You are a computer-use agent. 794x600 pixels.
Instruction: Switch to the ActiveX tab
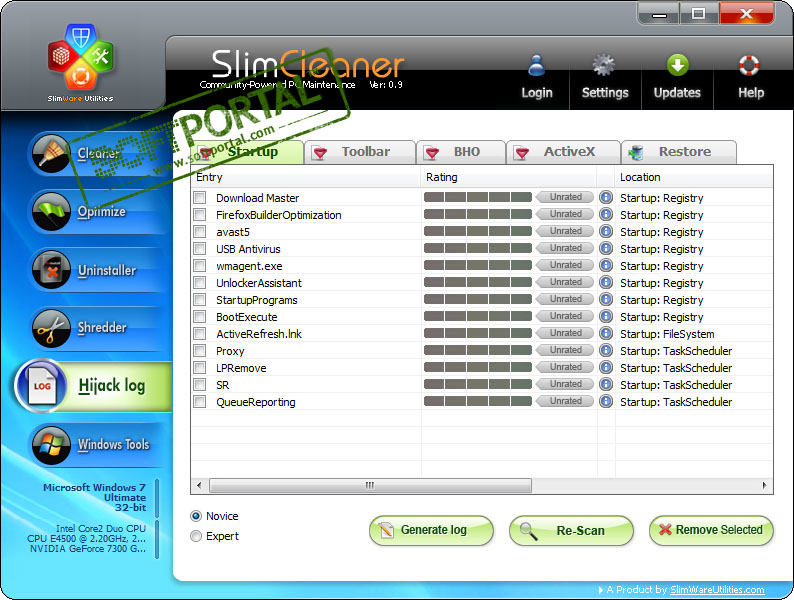[x=563, y=152]
